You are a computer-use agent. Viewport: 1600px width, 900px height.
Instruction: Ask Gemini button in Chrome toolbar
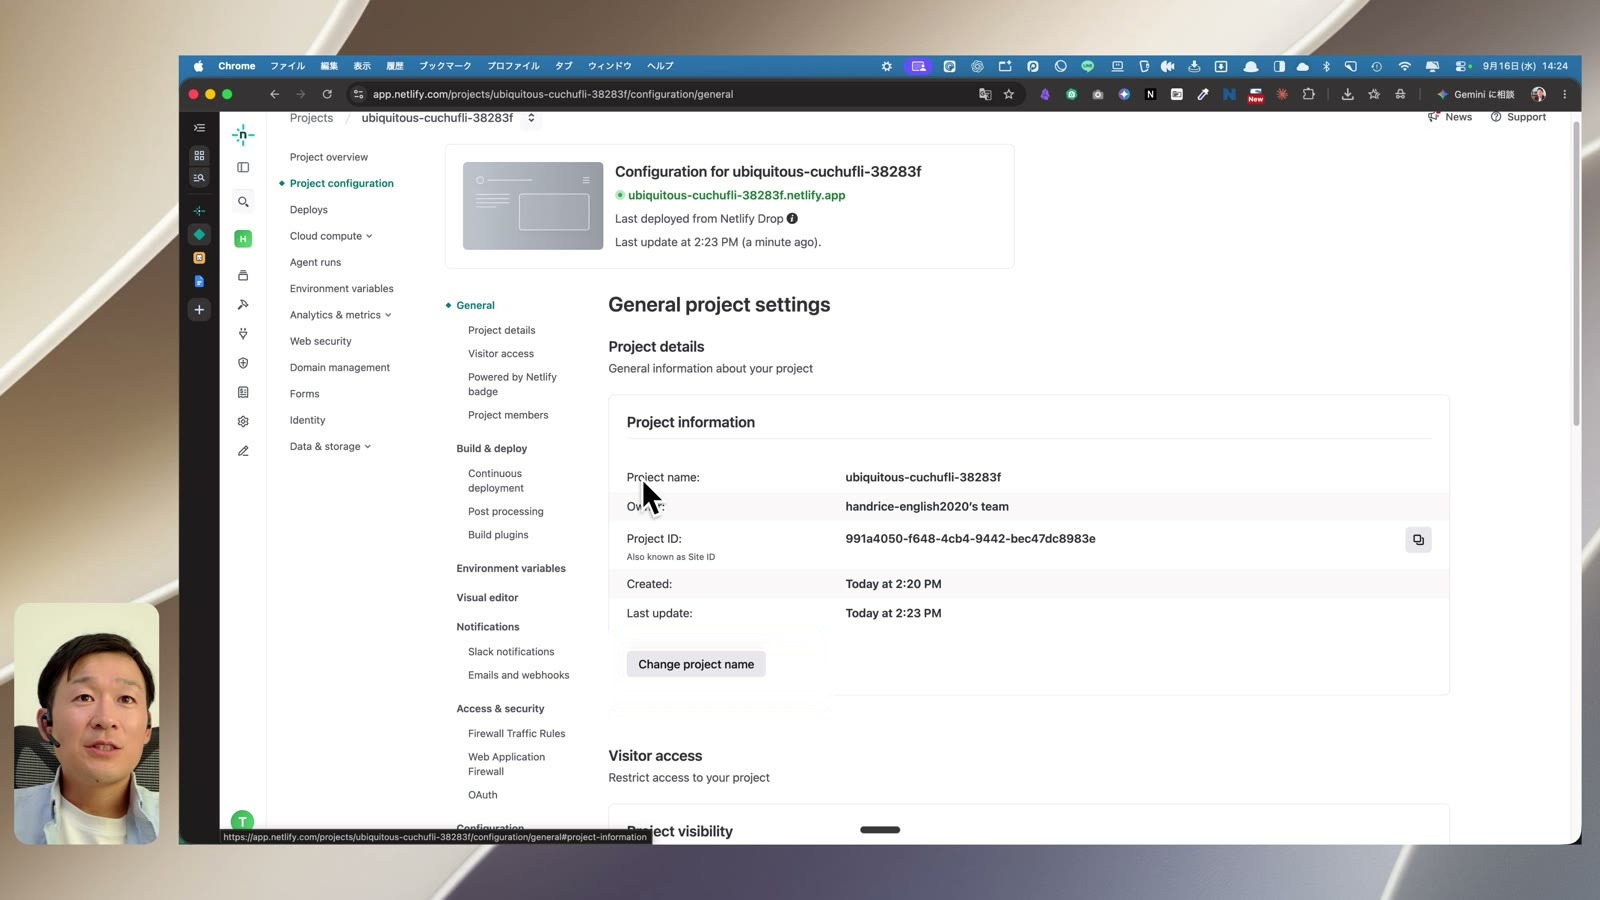point(1475,94)
